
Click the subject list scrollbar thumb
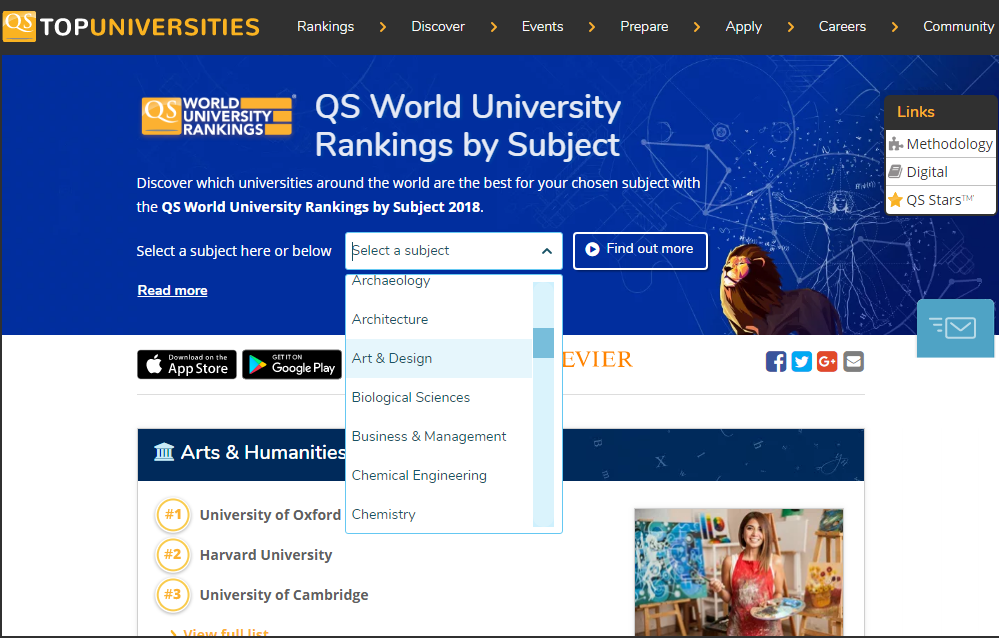pos(543,343)
